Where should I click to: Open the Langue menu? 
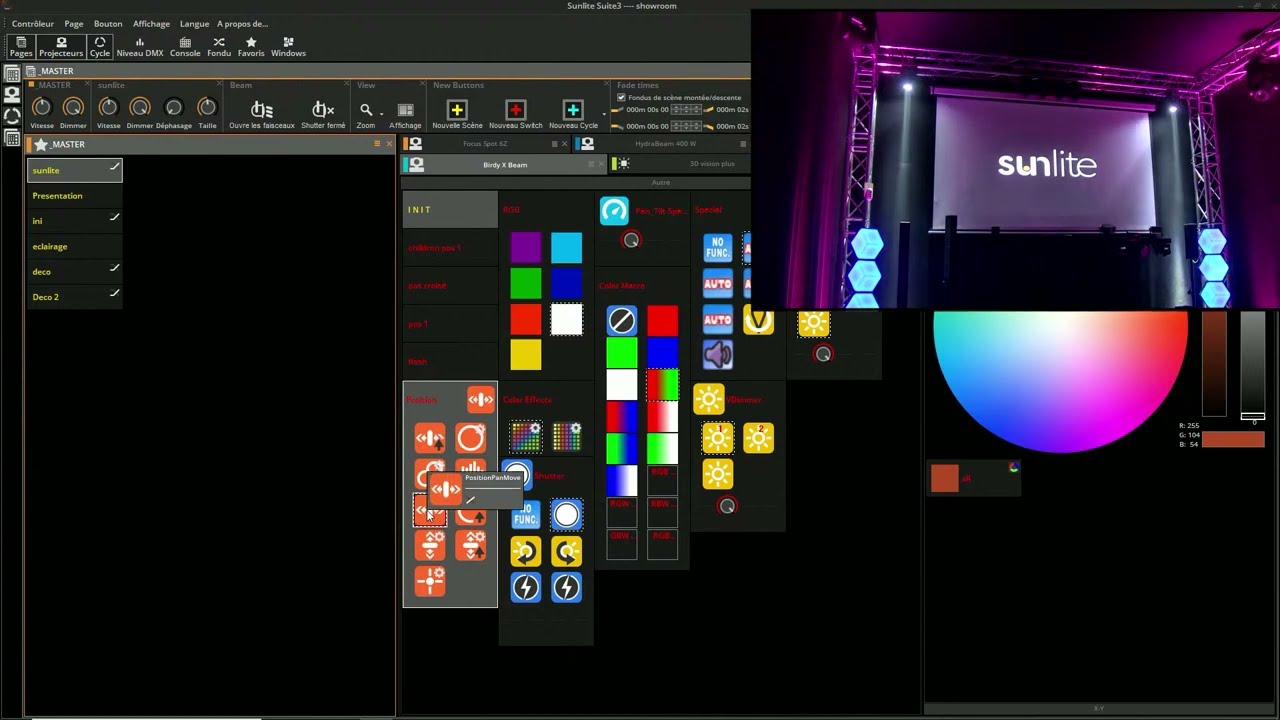(194, 23)
